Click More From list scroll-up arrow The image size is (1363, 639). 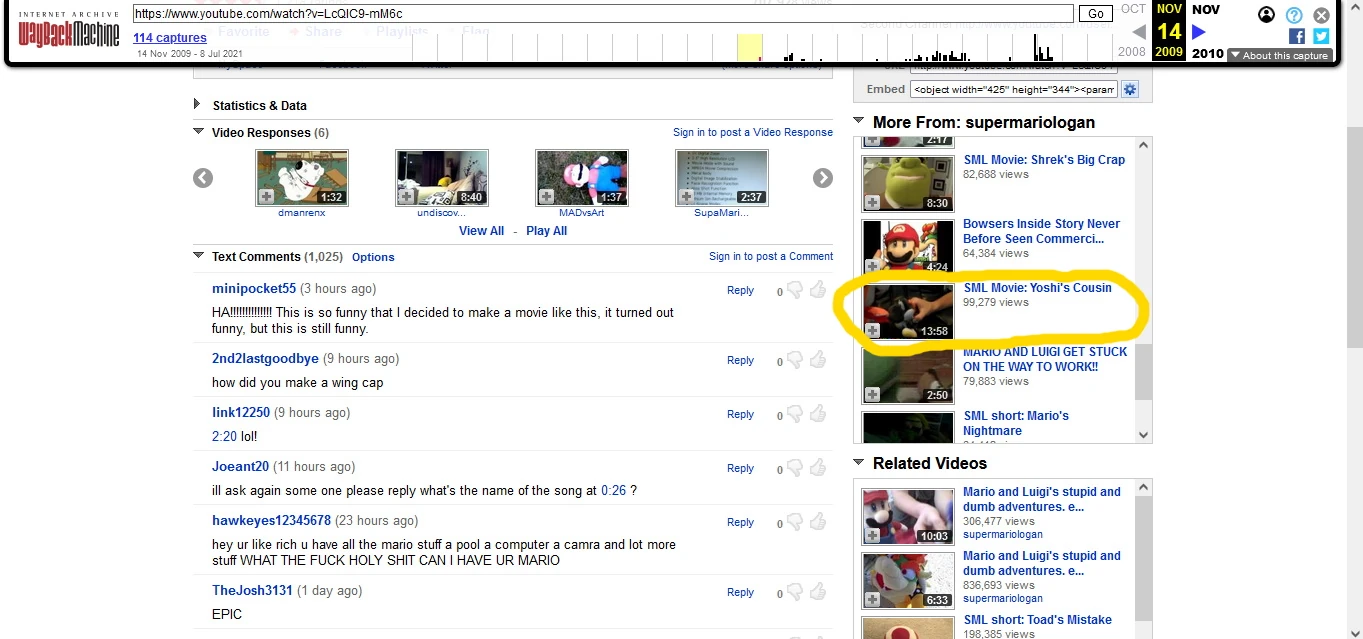[x=1144, y=146]
